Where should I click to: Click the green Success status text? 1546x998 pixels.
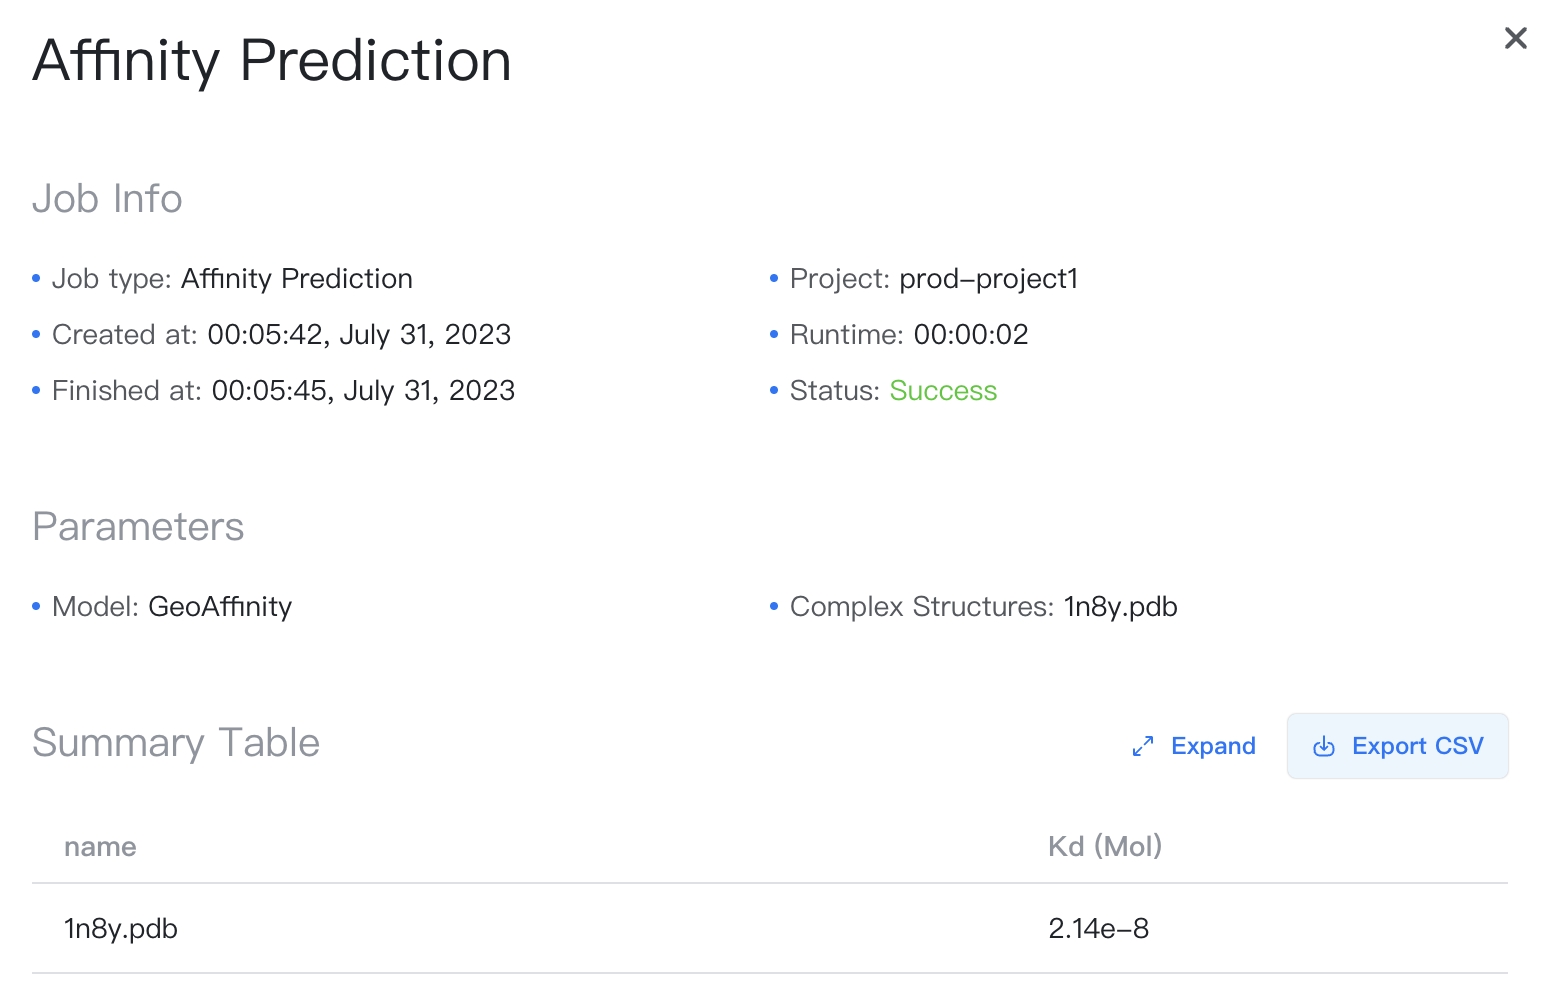coord(943,390)
